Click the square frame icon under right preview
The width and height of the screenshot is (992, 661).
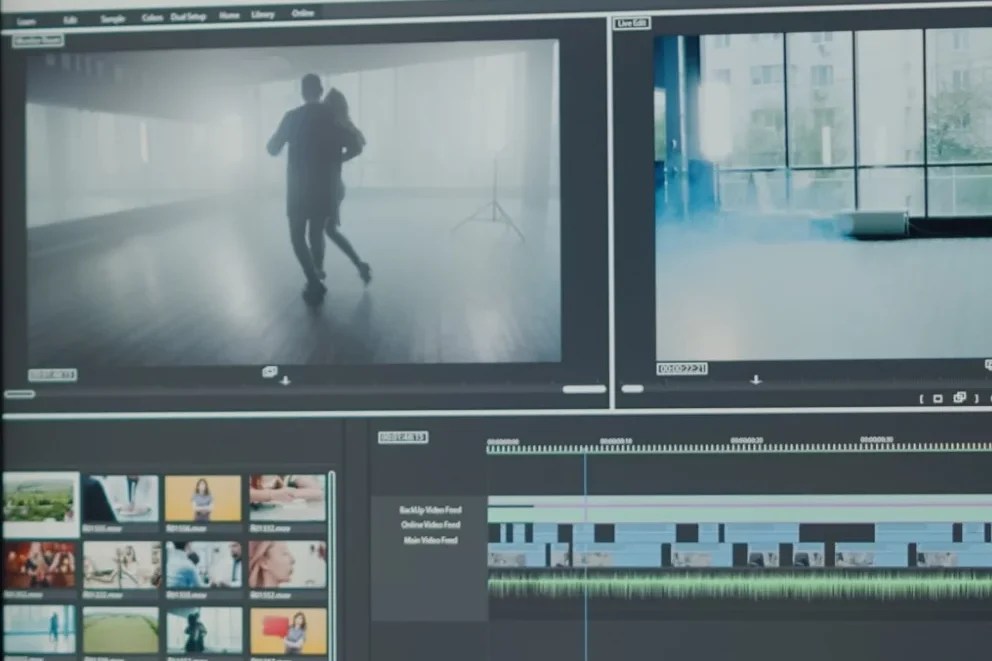[938, 398]
